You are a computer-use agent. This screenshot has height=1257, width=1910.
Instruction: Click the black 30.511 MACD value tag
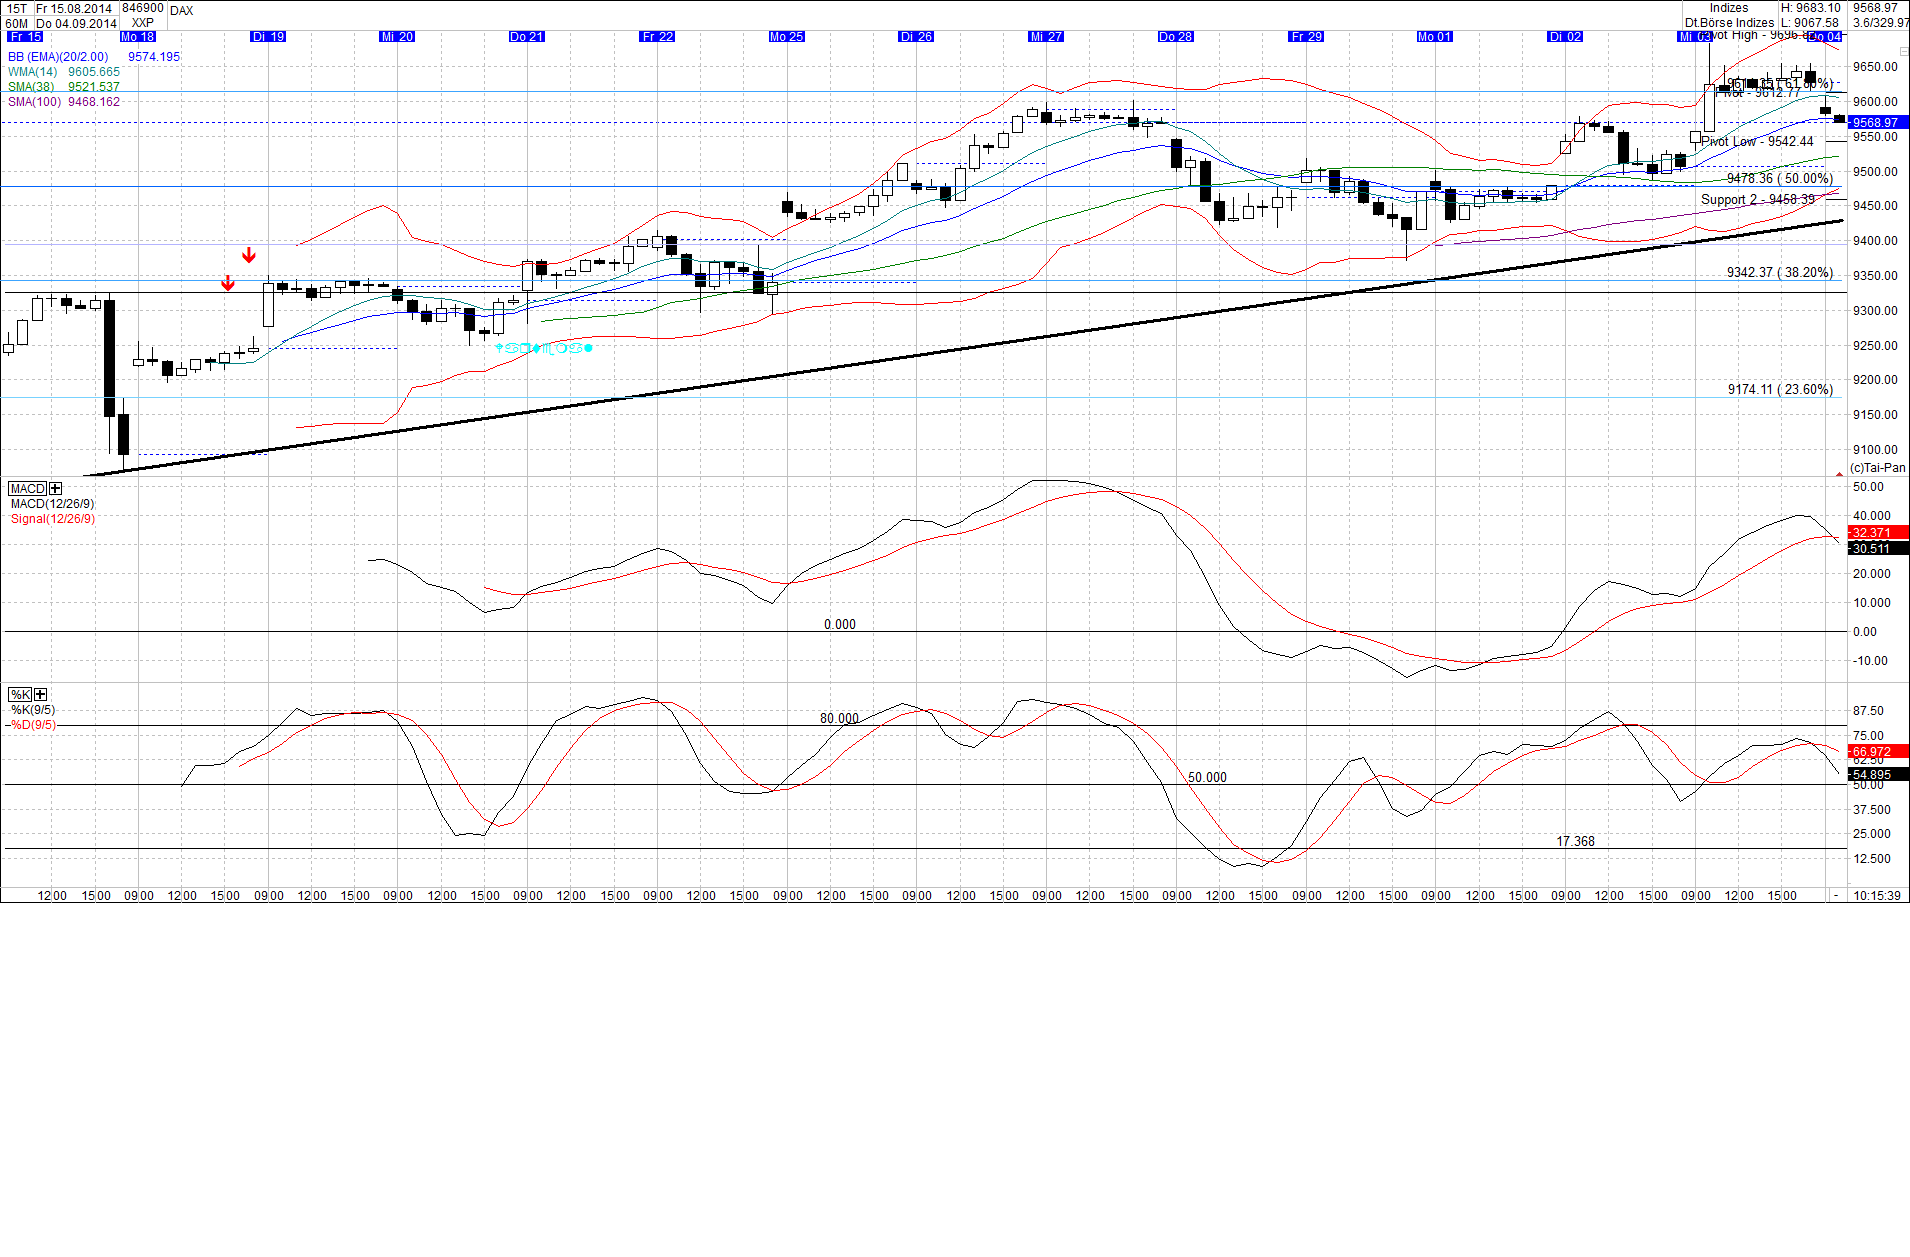1878,549
